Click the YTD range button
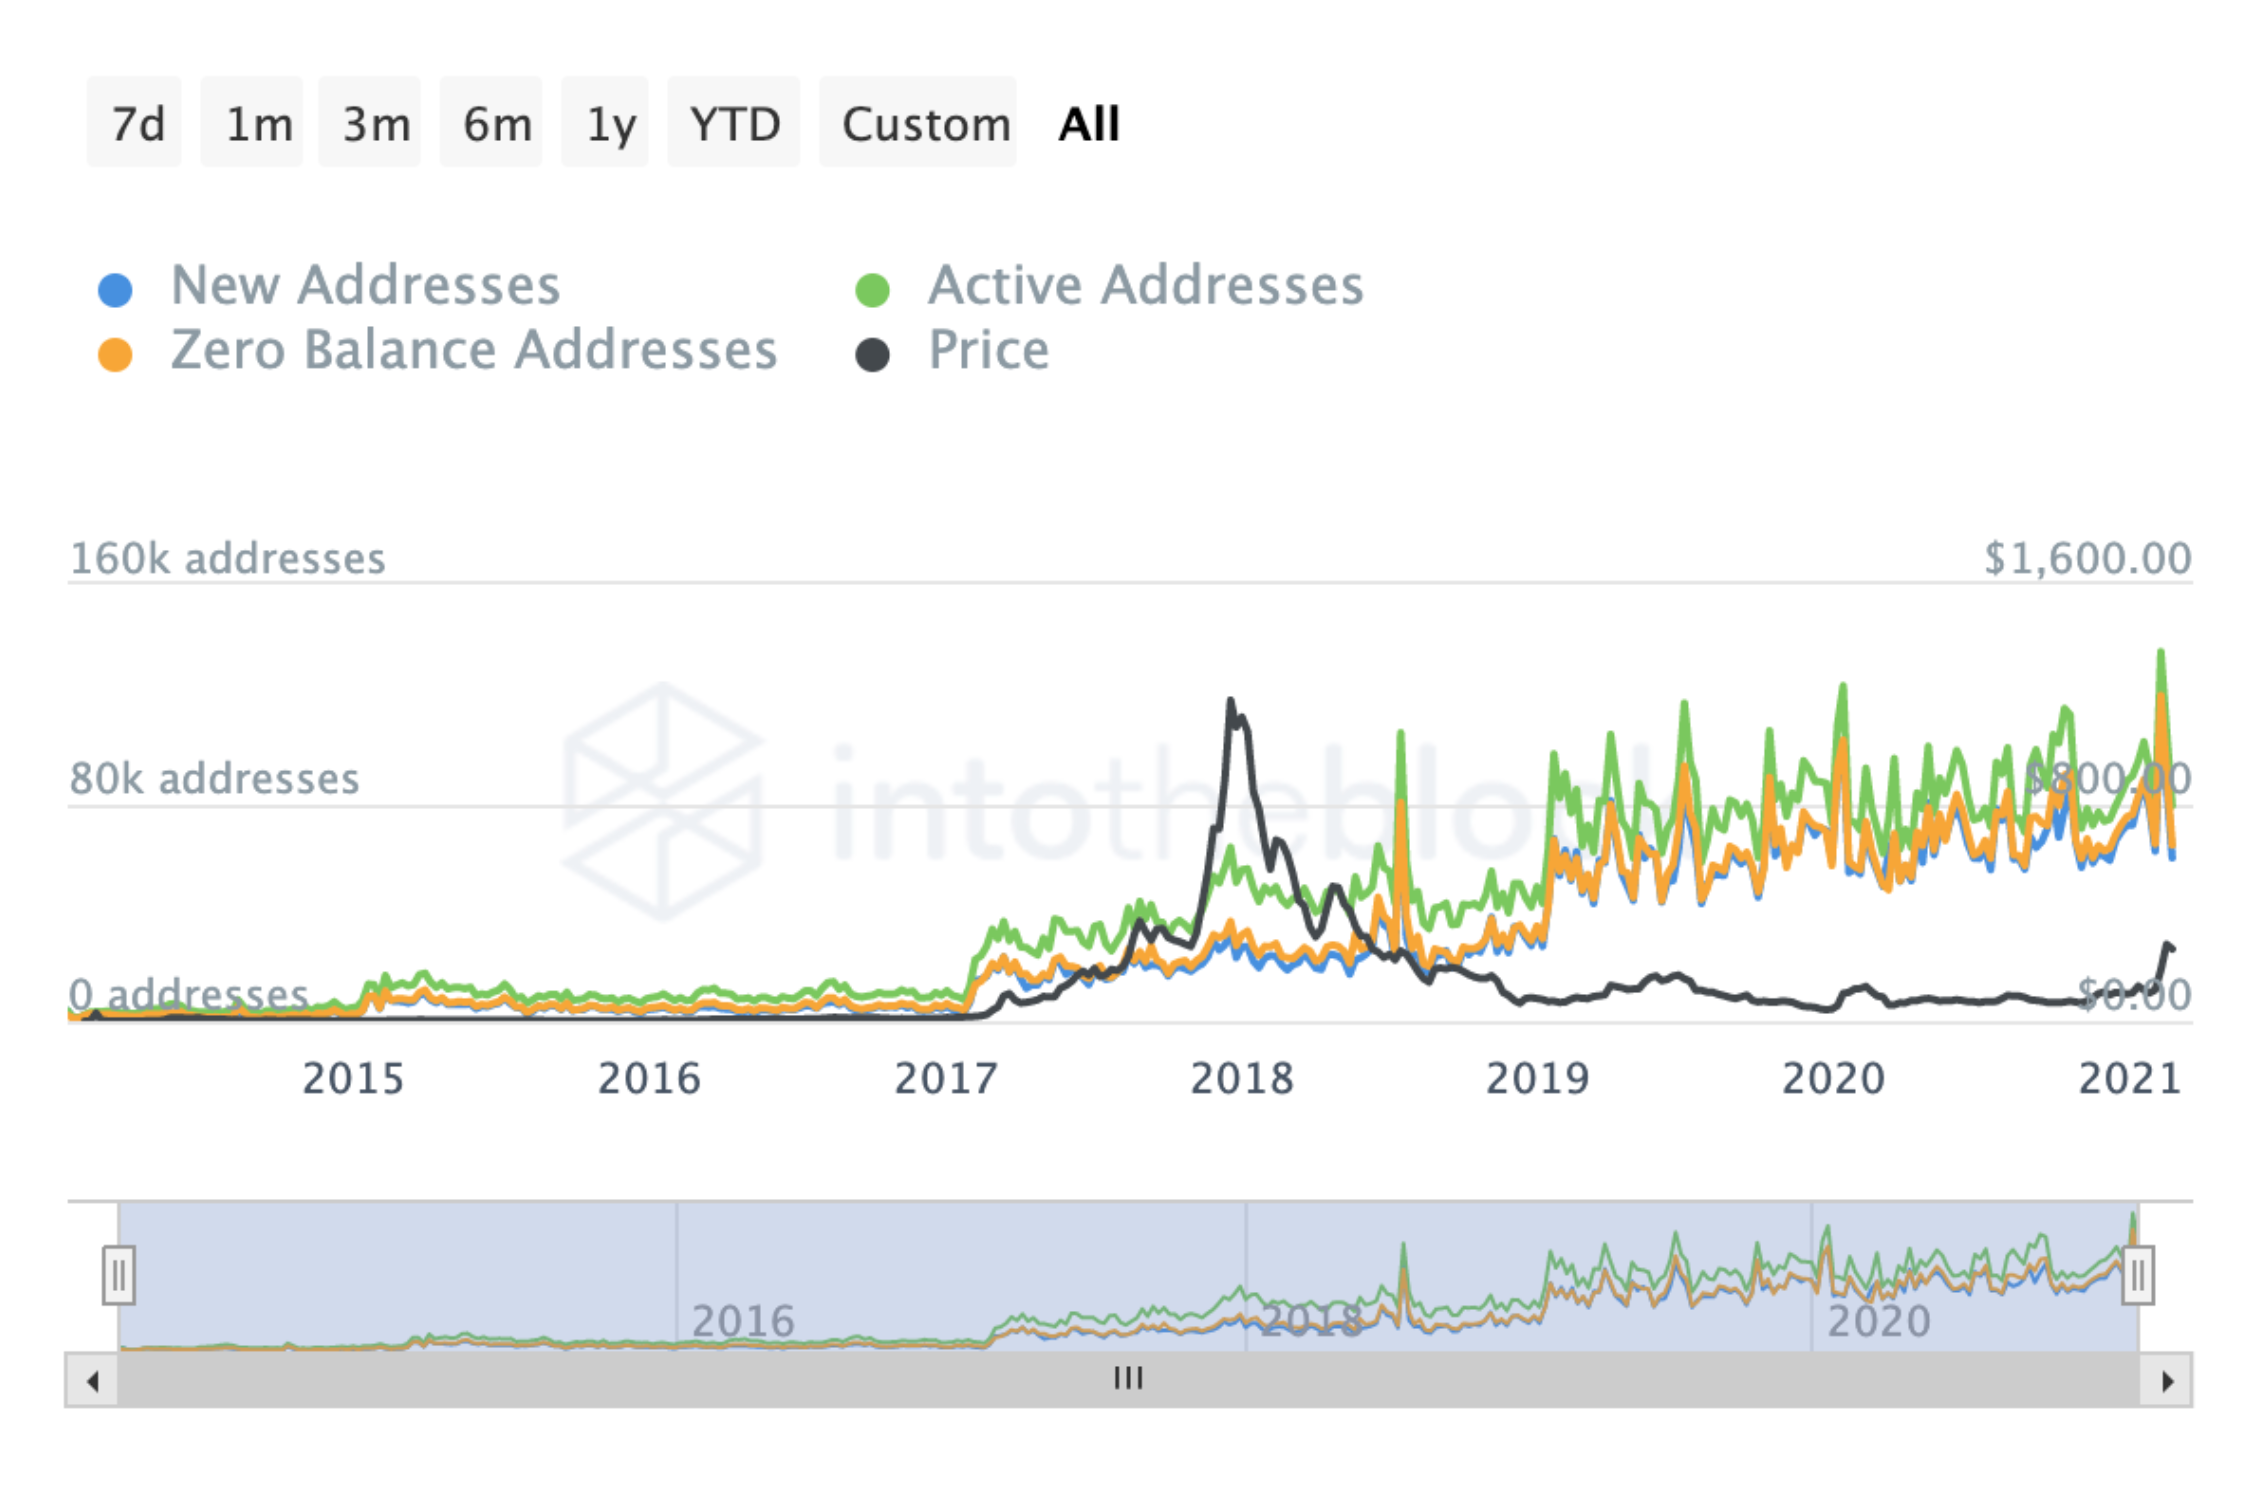 735,124
